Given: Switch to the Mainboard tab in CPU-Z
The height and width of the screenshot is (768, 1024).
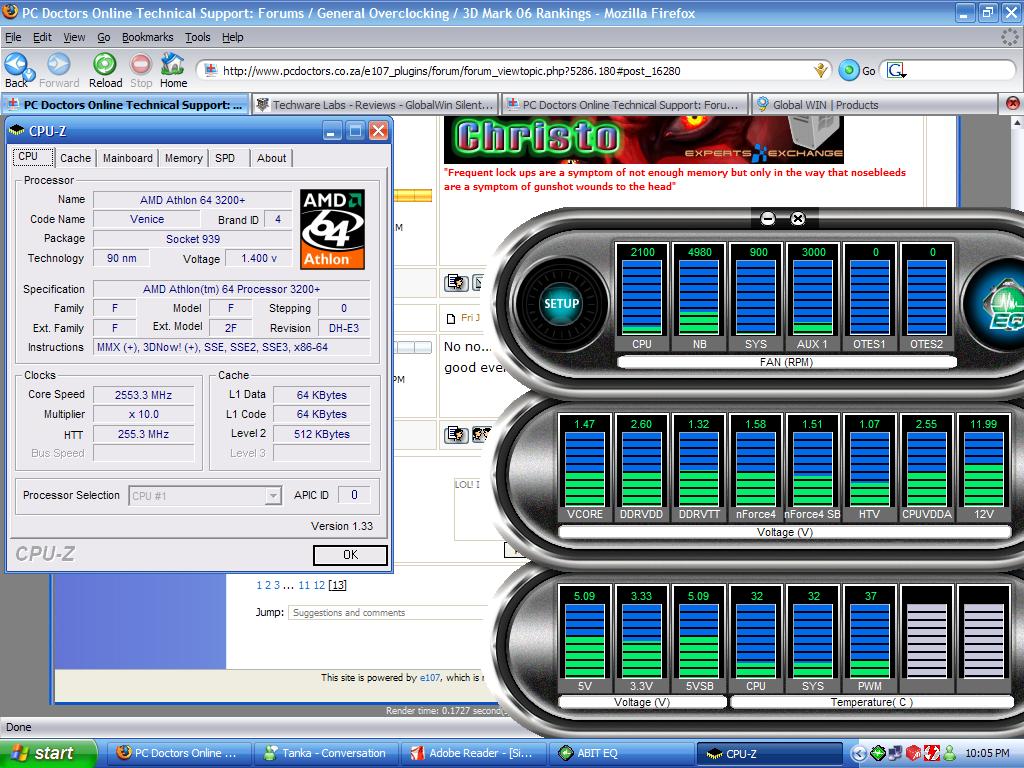Looking at the screenshot, I should [128, 158].
